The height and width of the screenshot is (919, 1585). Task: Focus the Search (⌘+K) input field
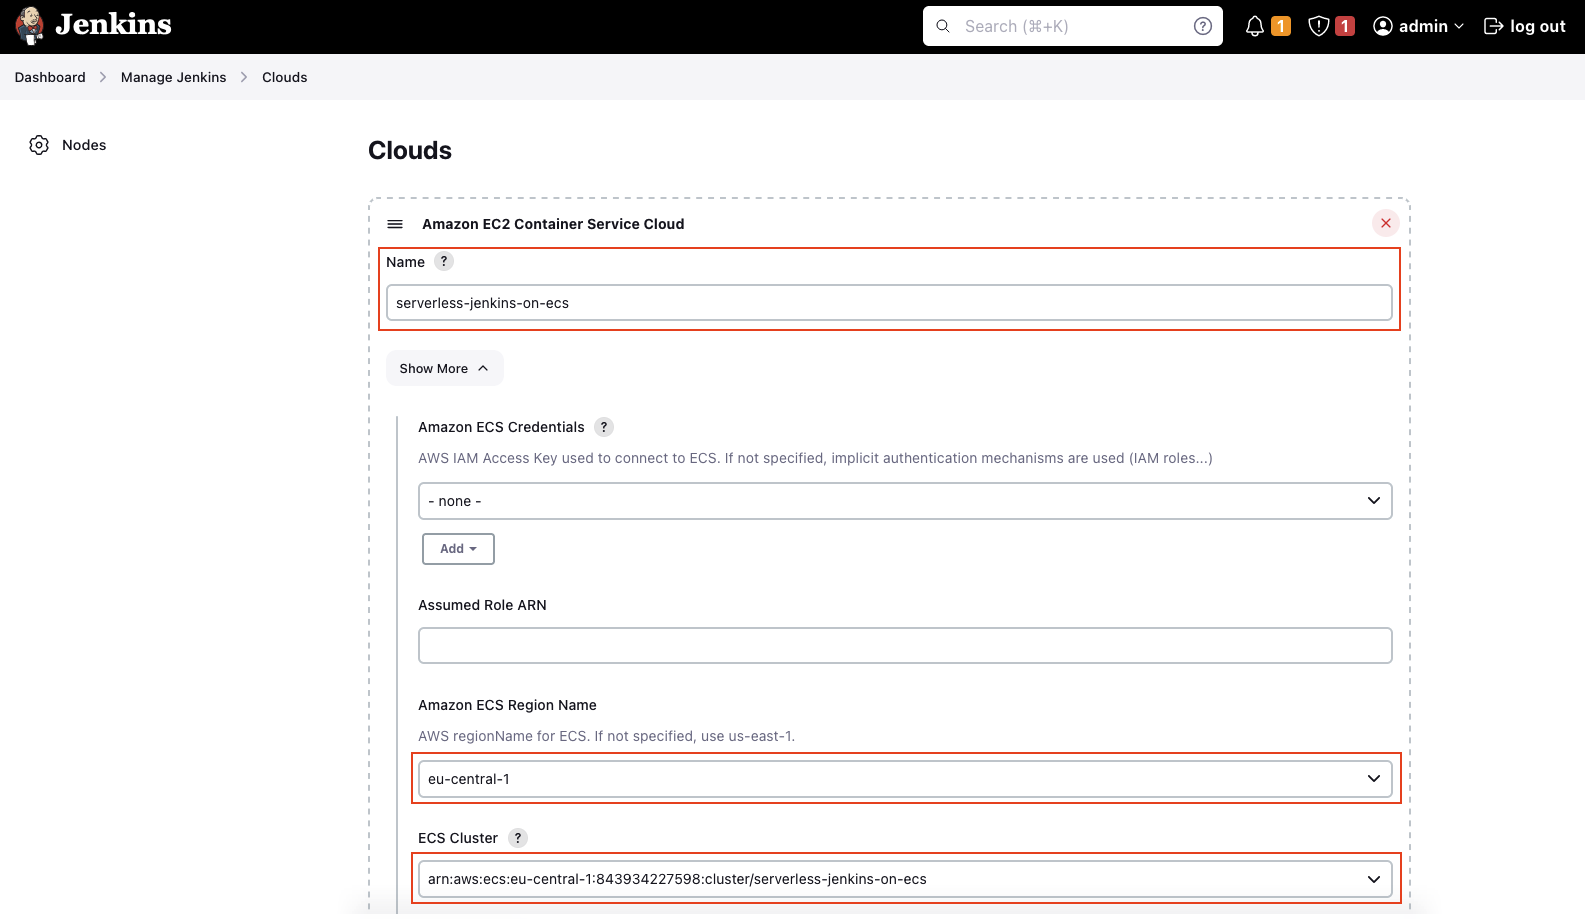coord(1073,26)
